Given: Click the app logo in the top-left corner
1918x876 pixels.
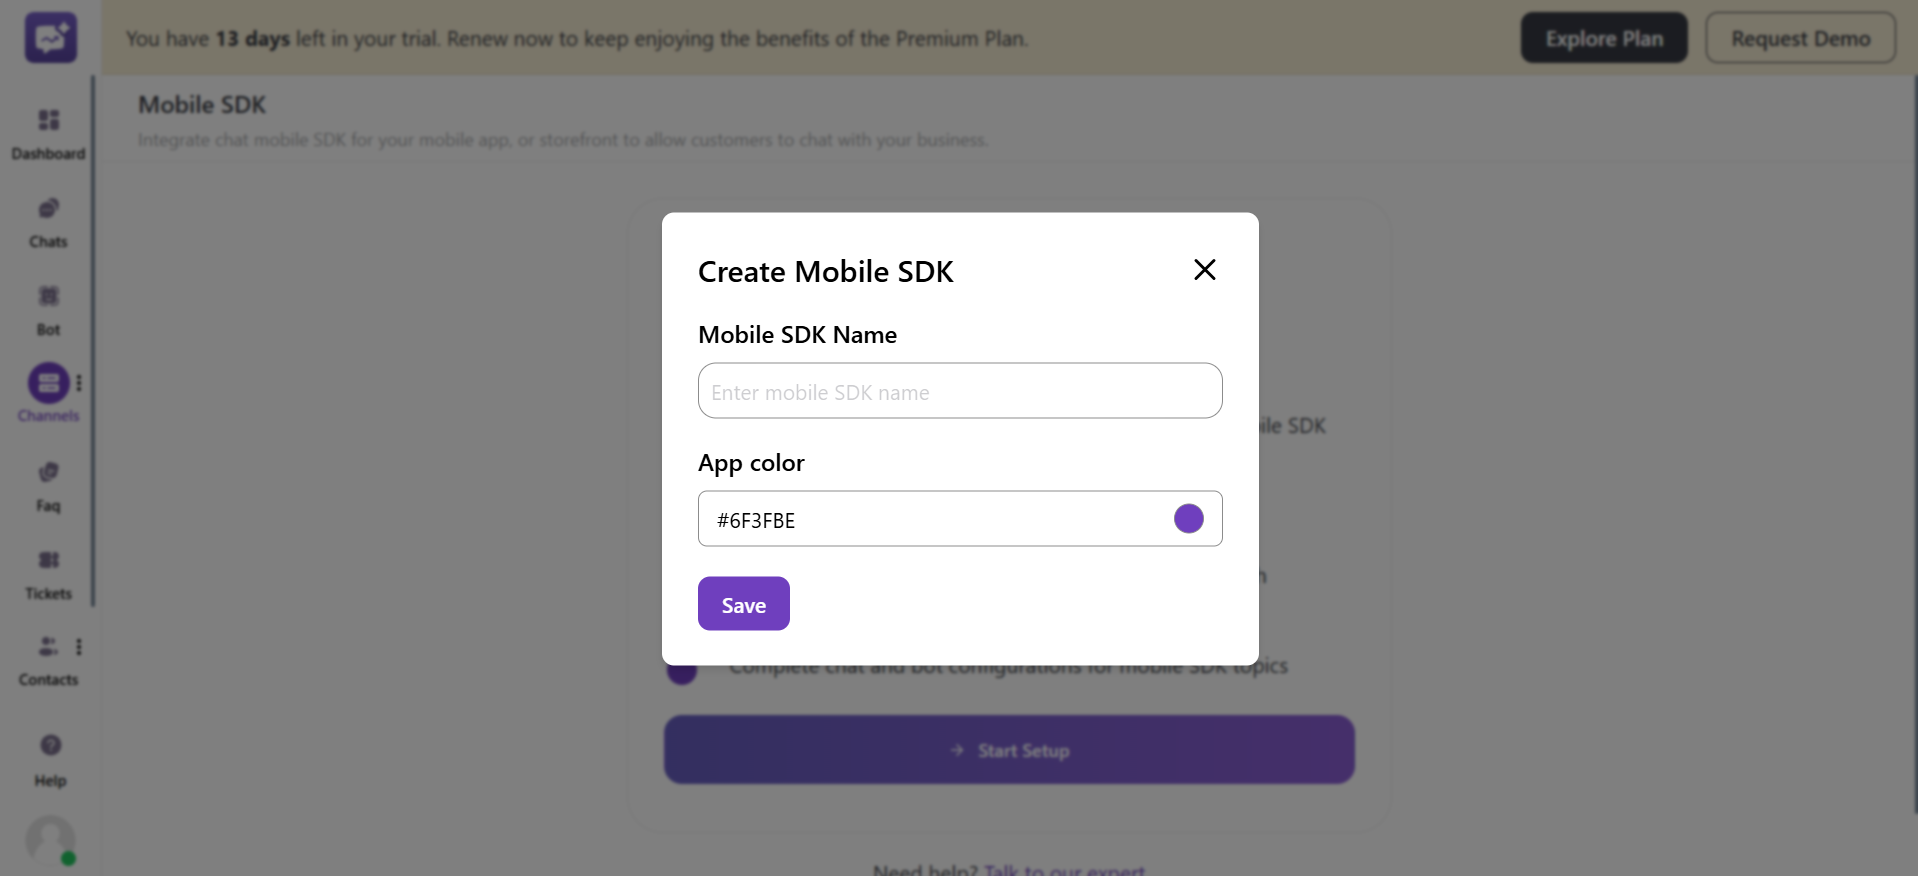Looking at the screenshot, I should [49, 37].
